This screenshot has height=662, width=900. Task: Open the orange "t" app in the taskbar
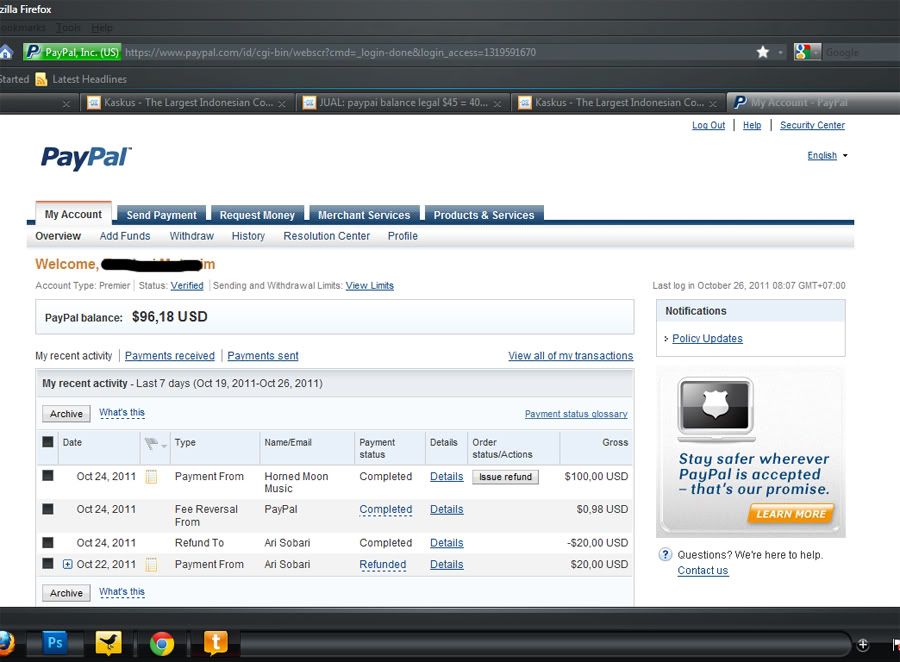click(x=216, y=642)
